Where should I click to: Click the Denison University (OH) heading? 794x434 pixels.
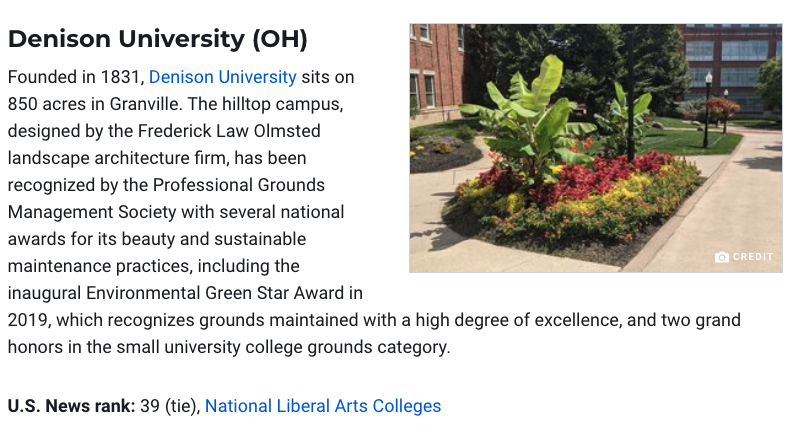point(157,39)
